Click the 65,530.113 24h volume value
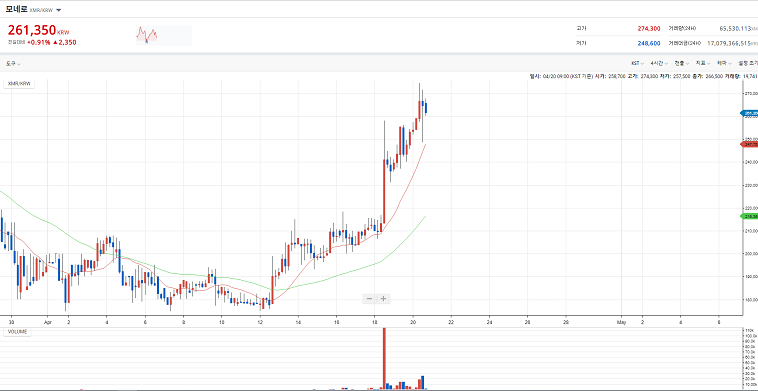 coord(735,29)
